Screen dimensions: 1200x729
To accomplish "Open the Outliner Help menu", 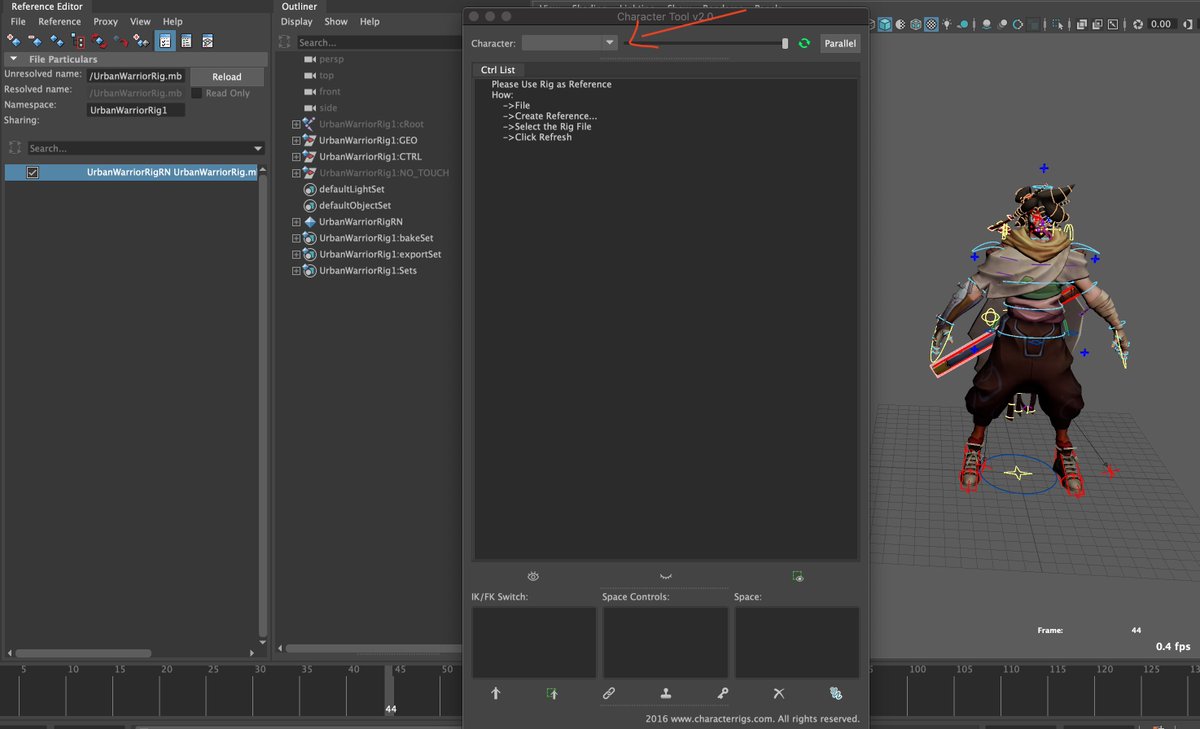I will 370,21.
